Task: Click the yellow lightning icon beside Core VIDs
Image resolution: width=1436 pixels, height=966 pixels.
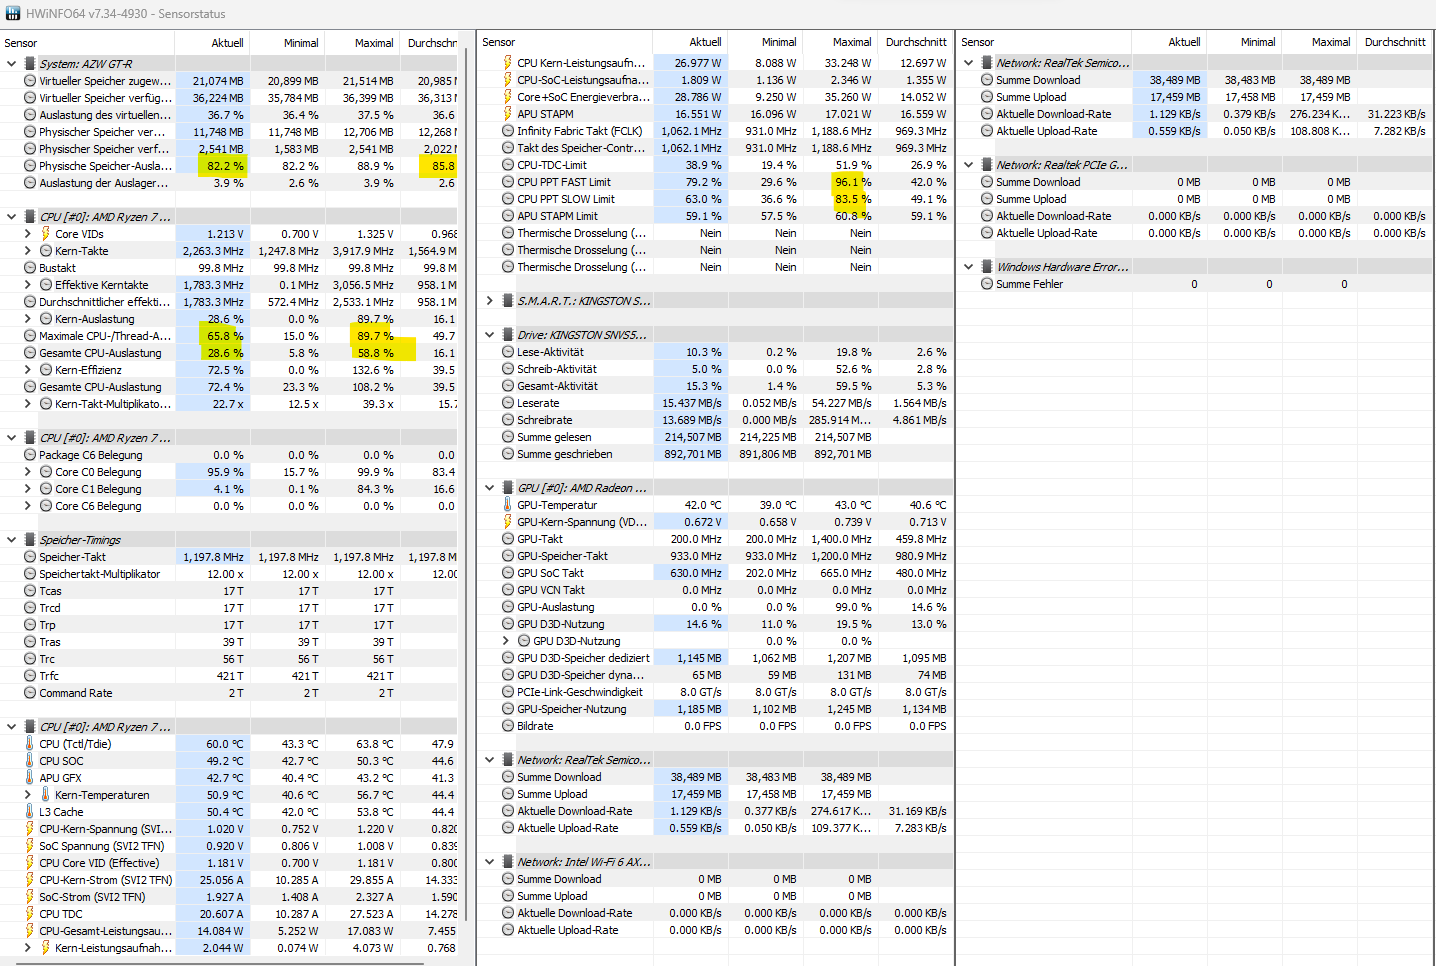Action: coord(46,234)
